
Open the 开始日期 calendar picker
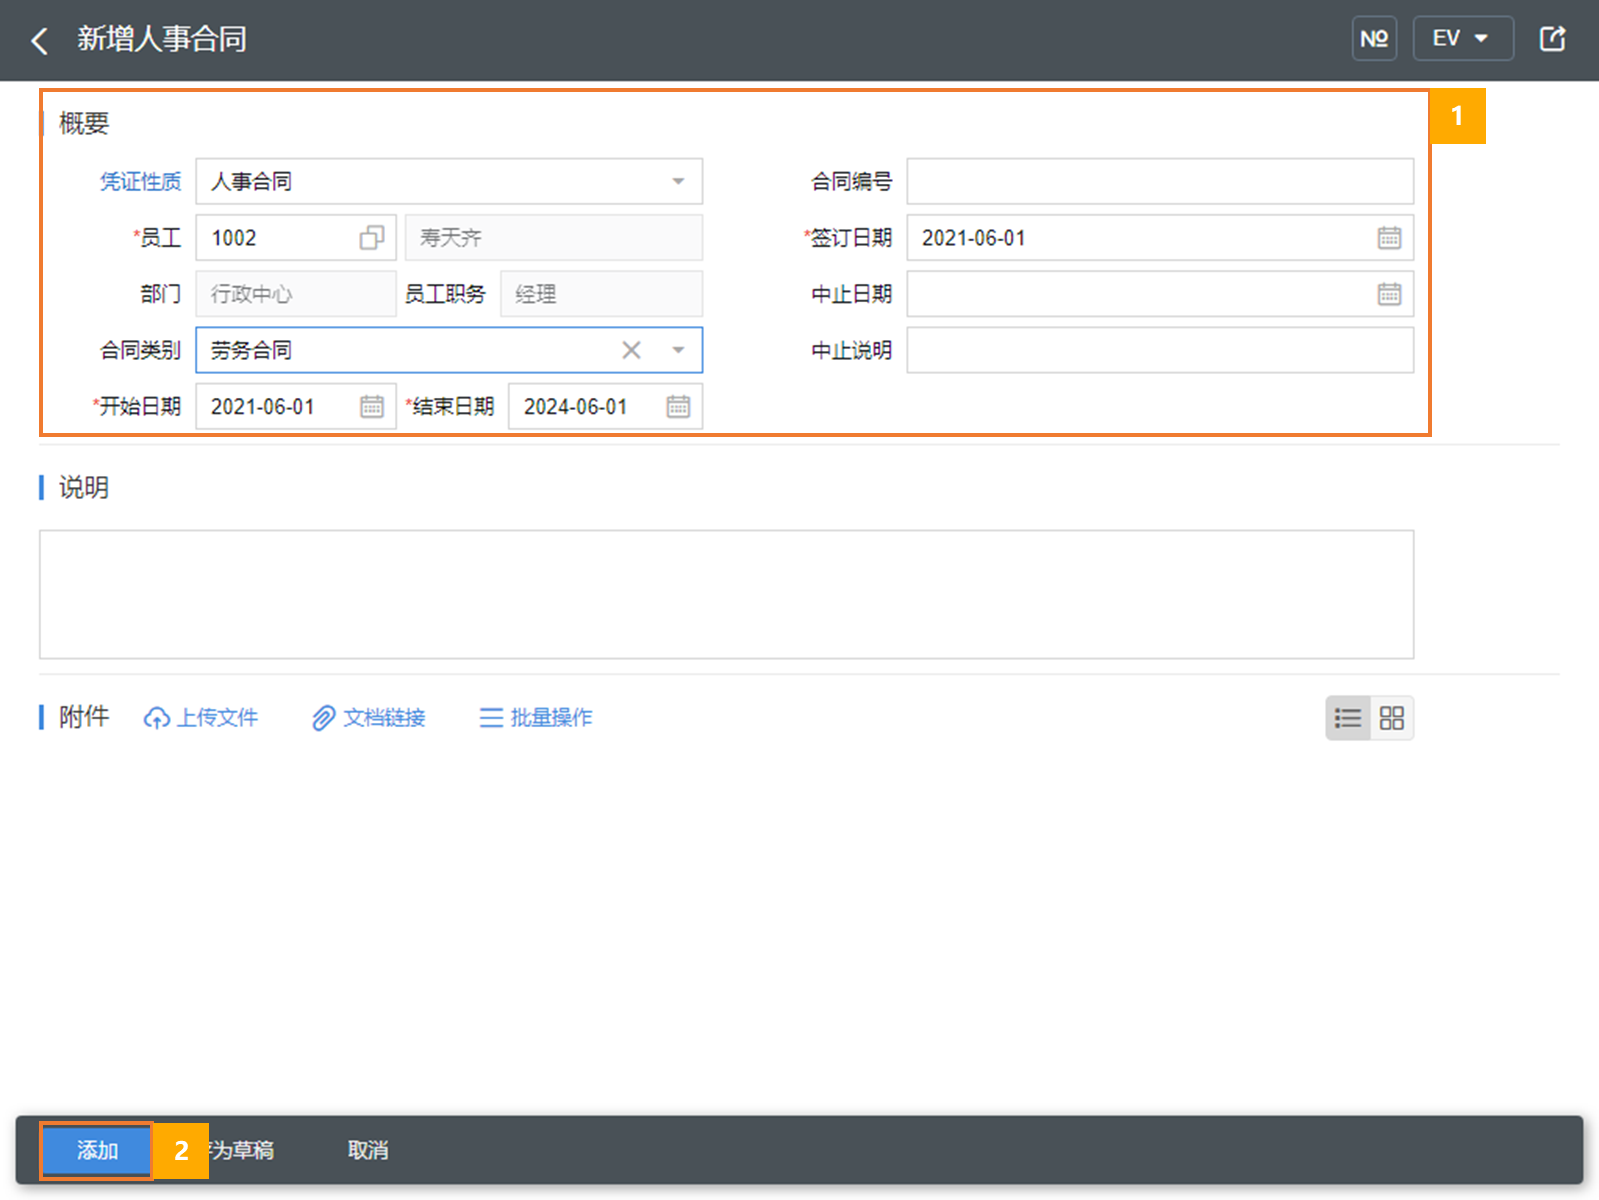click(372, 406)
